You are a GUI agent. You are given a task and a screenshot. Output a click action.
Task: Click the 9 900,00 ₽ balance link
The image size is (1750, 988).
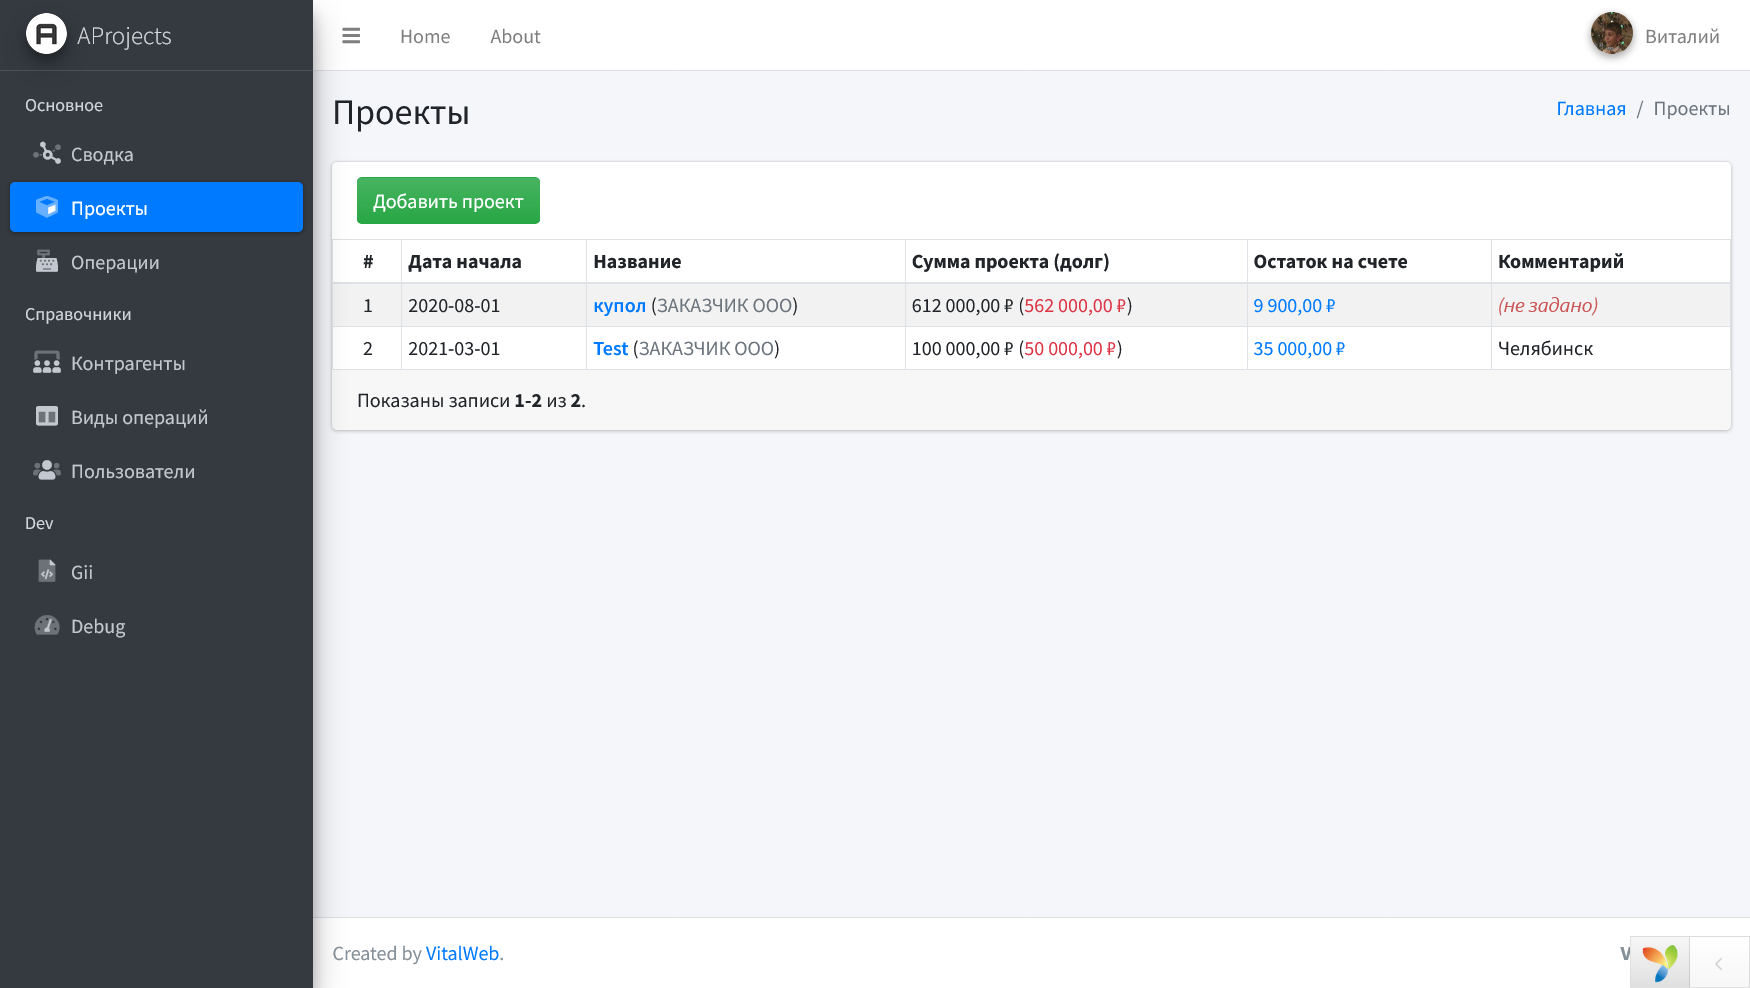pos(1294,305)
